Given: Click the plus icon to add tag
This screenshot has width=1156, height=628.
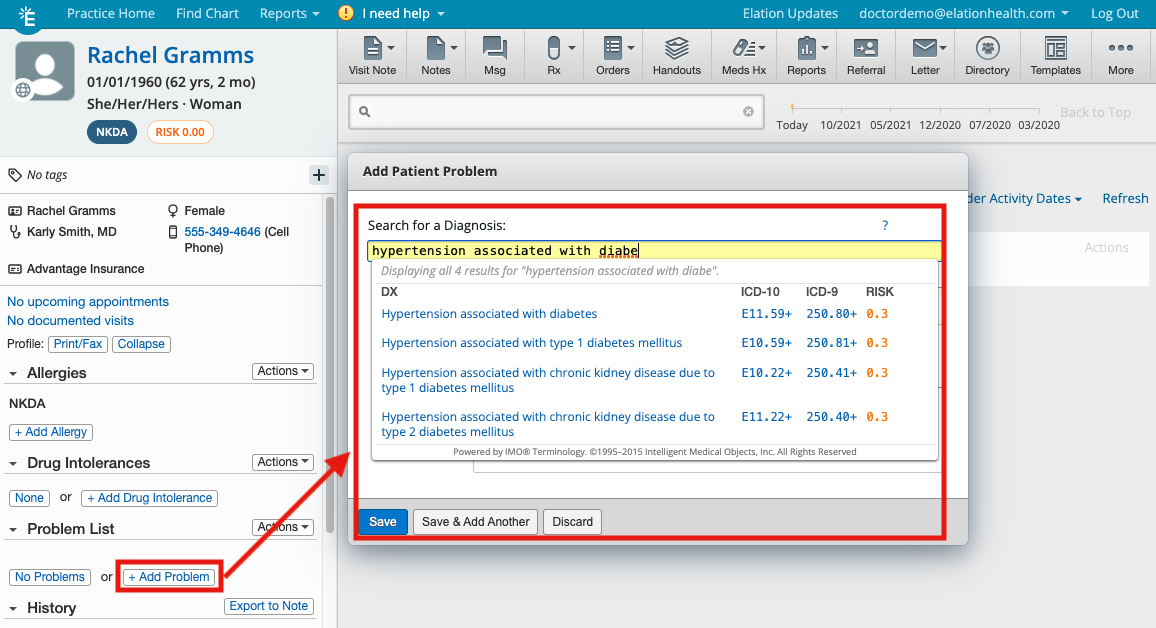Looking at the screenshot, I should (319, 175).
